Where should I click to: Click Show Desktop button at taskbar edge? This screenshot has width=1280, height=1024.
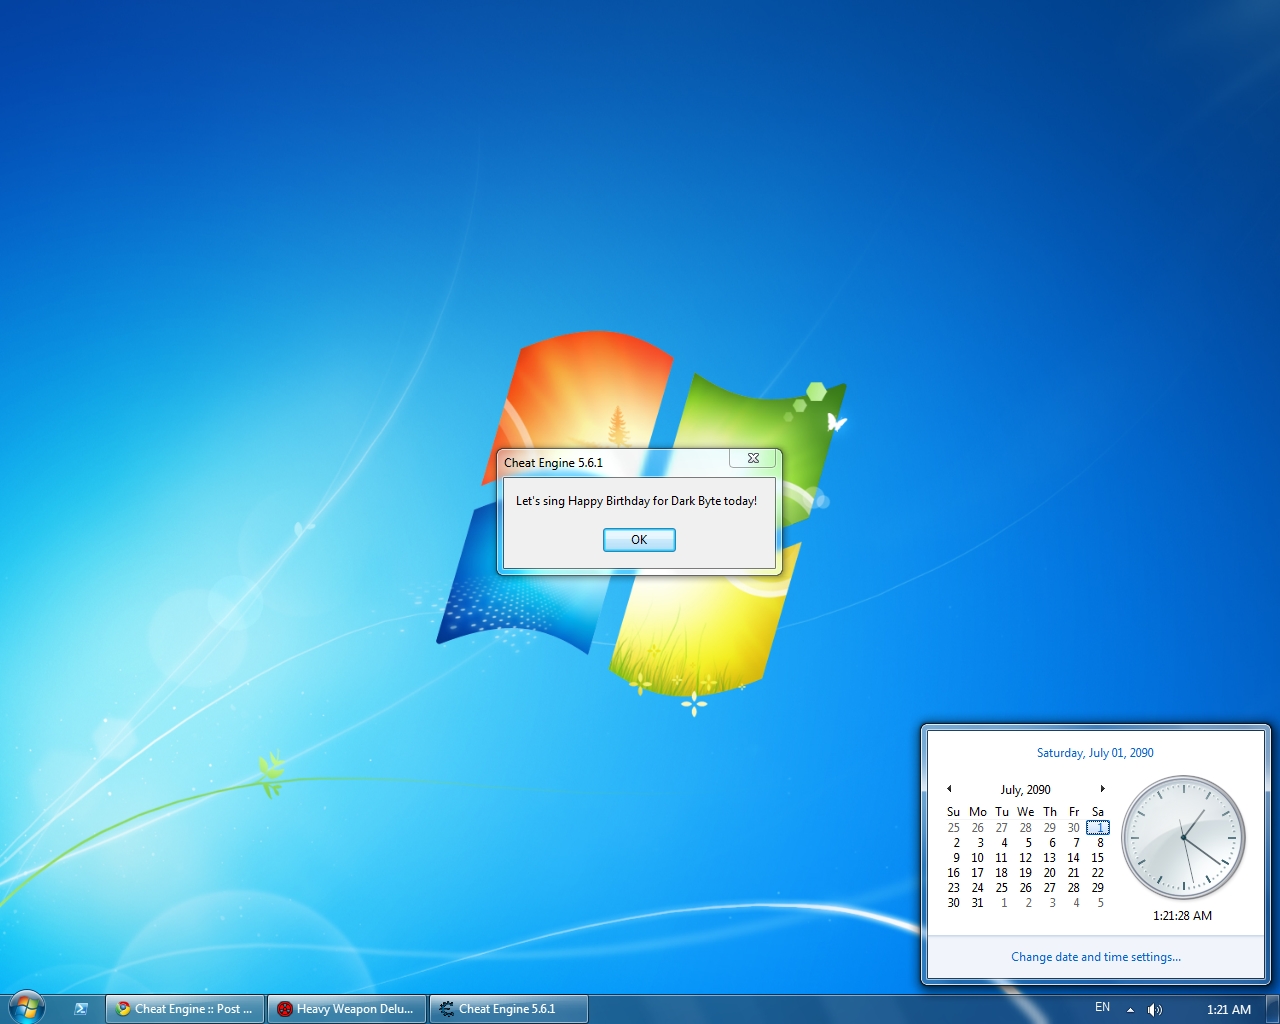1273,1009
